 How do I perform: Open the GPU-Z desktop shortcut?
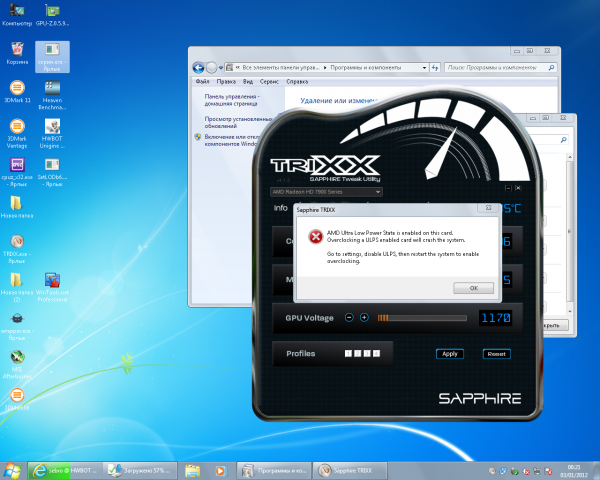coord(52,15)
